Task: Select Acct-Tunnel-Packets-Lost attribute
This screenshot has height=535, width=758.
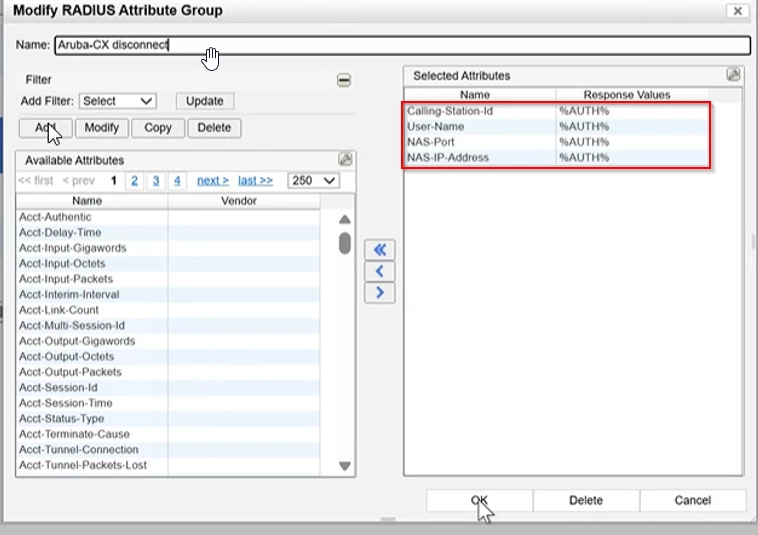Action: pos(168,465)
